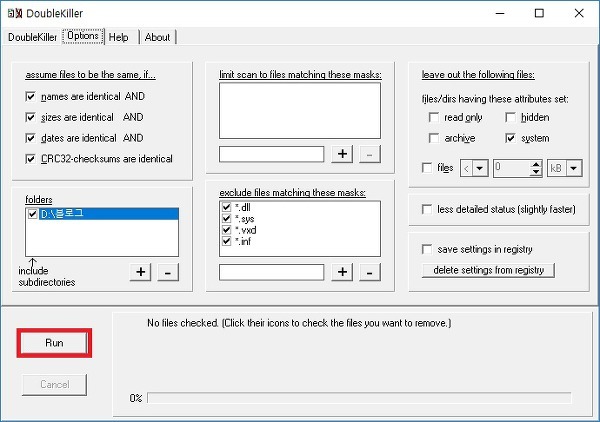Open the About tab

[x=157, y=37]
